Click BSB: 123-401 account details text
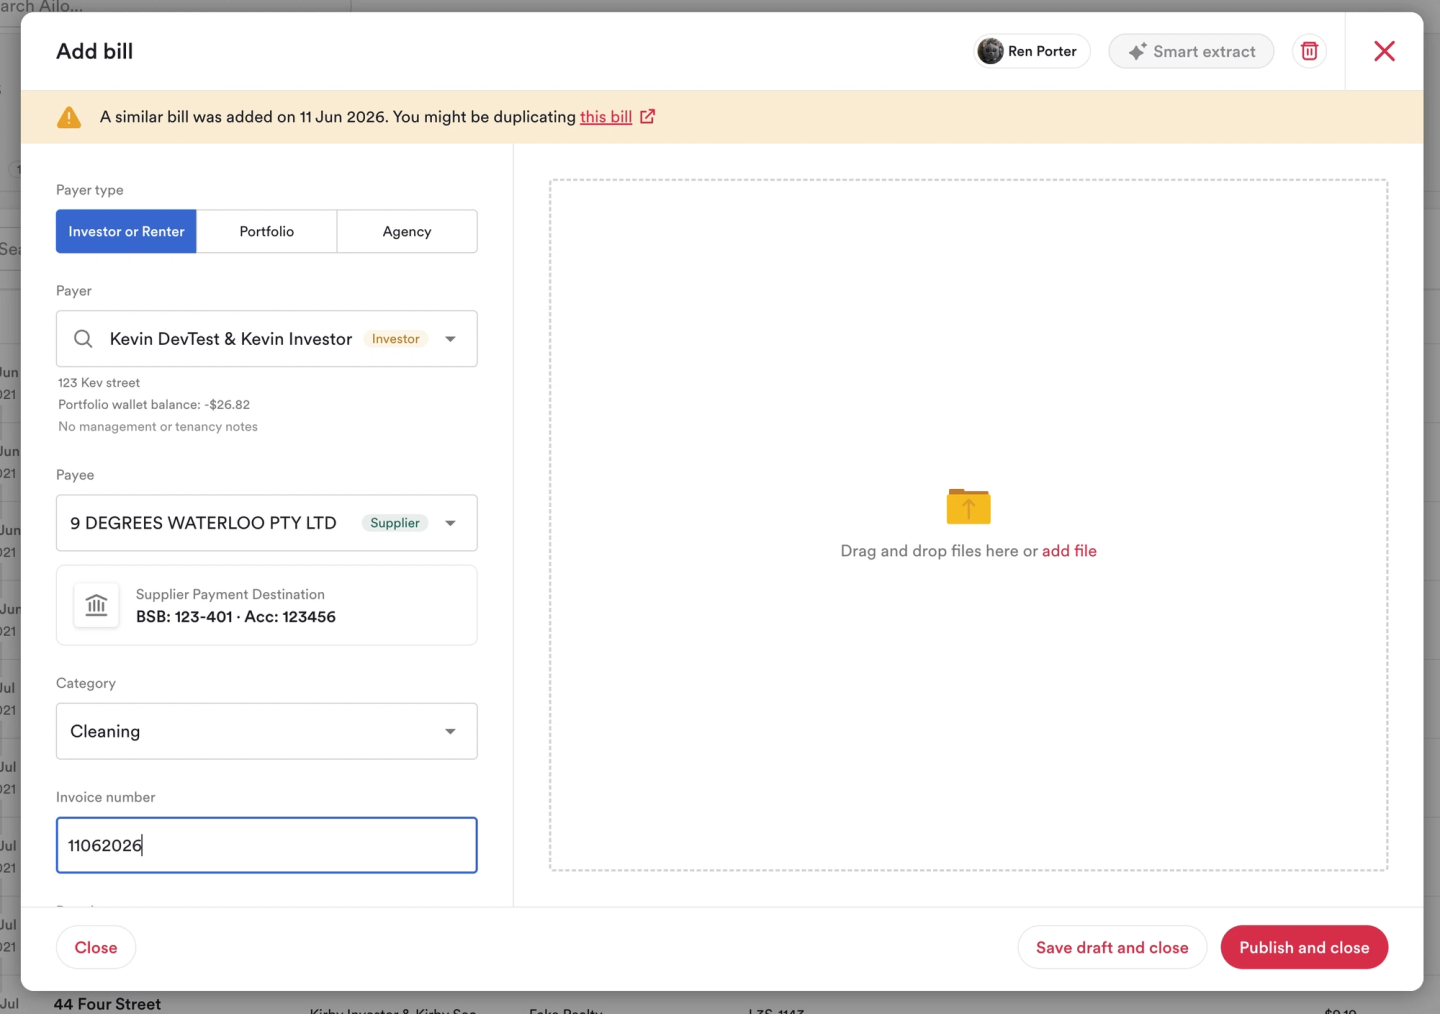 pyautogui.click(x=236, y=617)
